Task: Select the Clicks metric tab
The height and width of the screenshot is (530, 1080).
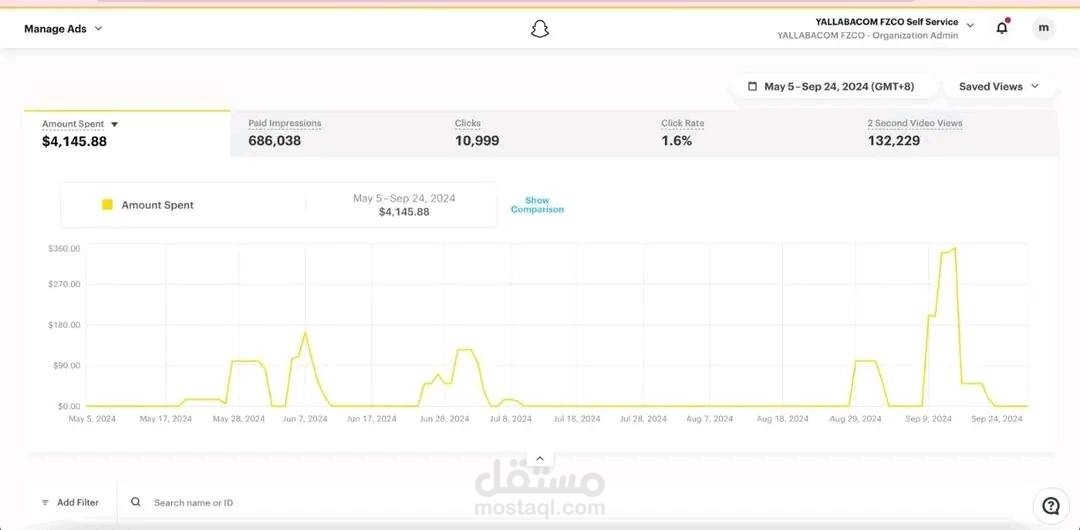Action: click(x=540, y=133)
